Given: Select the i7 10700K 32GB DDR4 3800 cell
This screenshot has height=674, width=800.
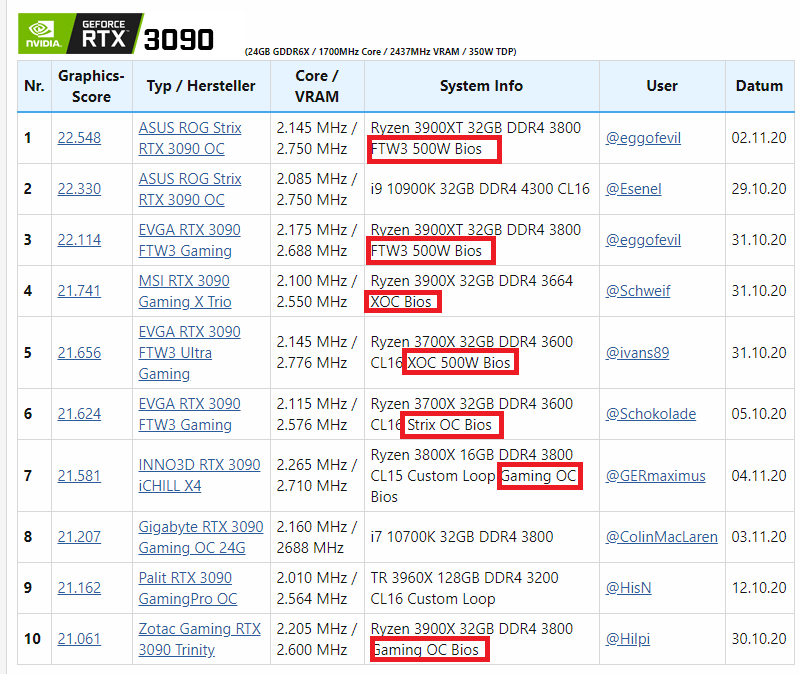Looking at the screenshot, I should click(482, 537).
